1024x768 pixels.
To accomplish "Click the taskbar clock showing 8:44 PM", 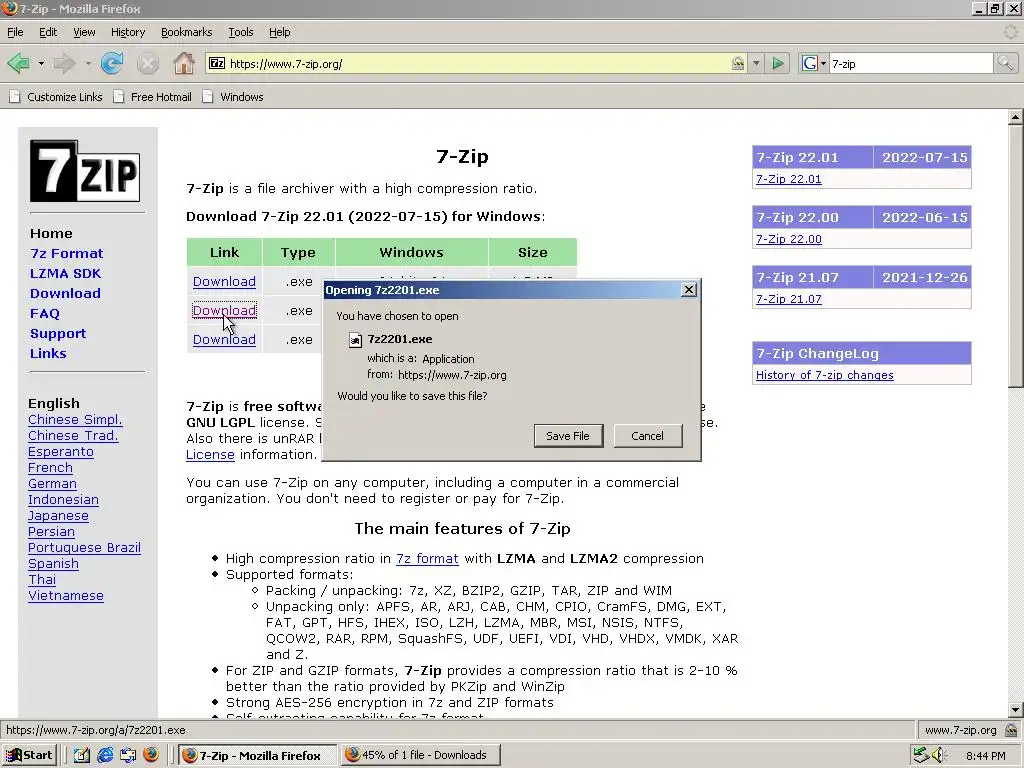I will pos(985,756).
